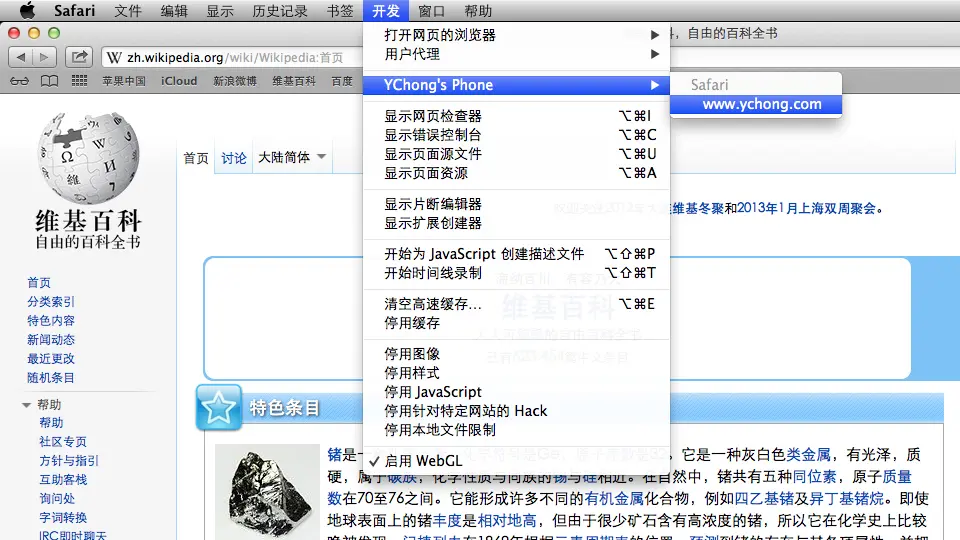The width and height of the screenshot is (960, 540).
Task: Switch to 讨论 tab
Action: (x=233, y=158)
